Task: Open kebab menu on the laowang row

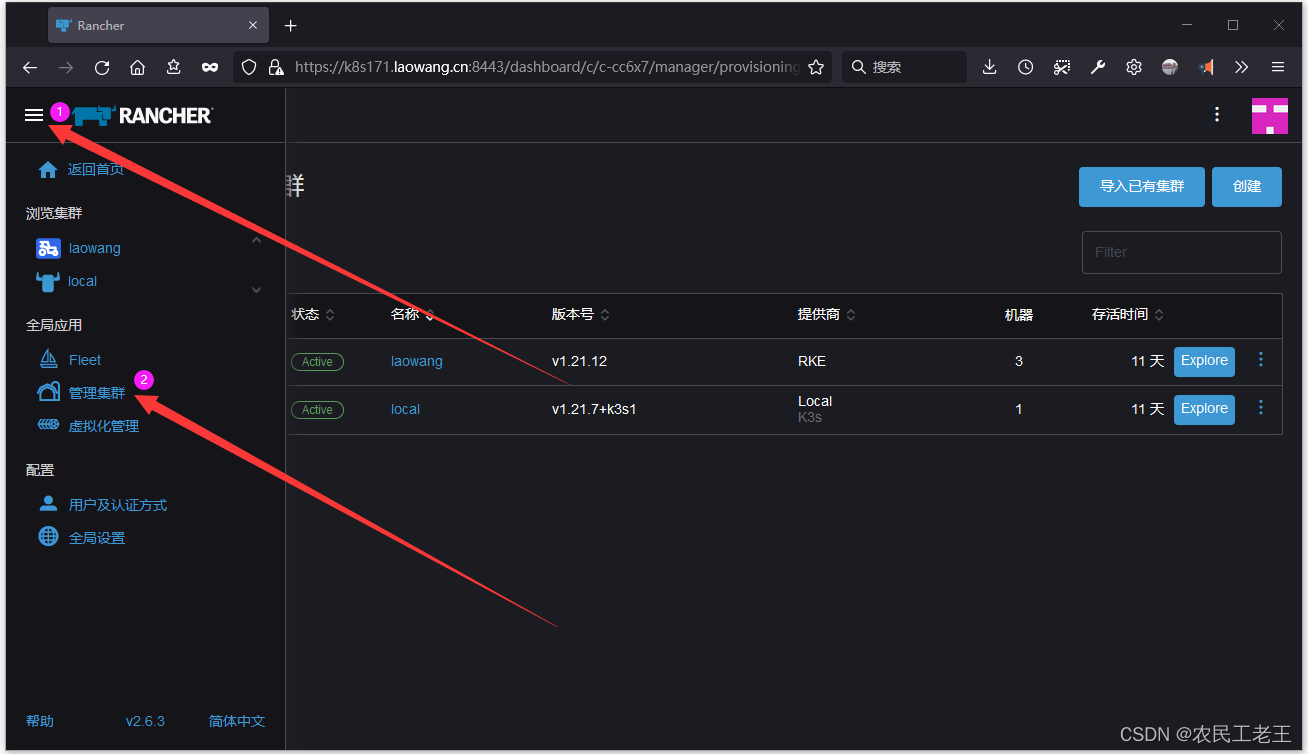Action: [1260, 360]
